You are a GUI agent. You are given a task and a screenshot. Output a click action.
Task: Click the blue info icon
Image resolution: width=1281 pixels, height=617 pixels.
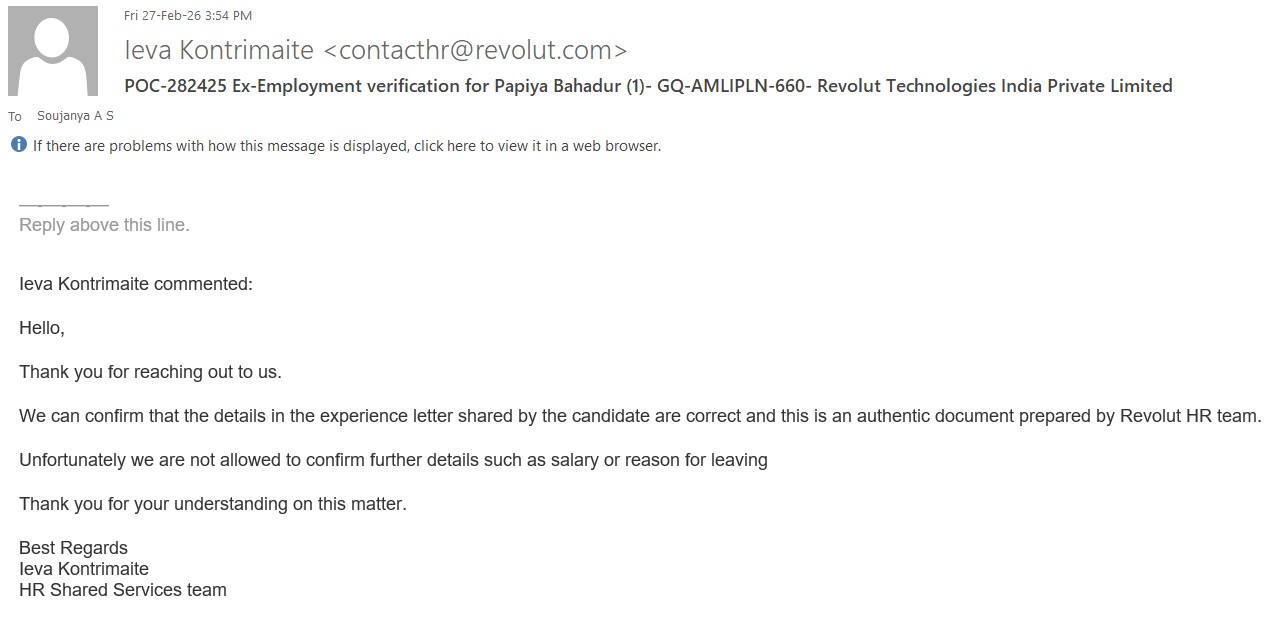[x=19, y=145]
